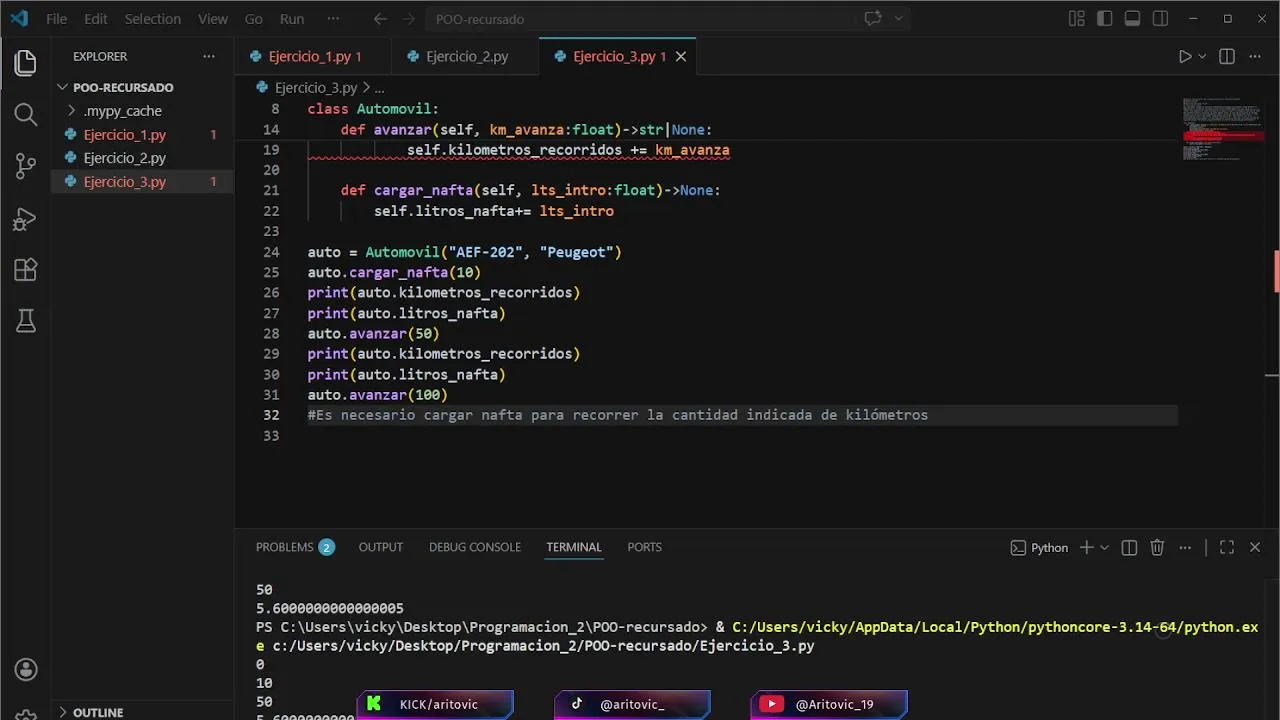Open the File menu
The image size is (1280, 720).
56,19
